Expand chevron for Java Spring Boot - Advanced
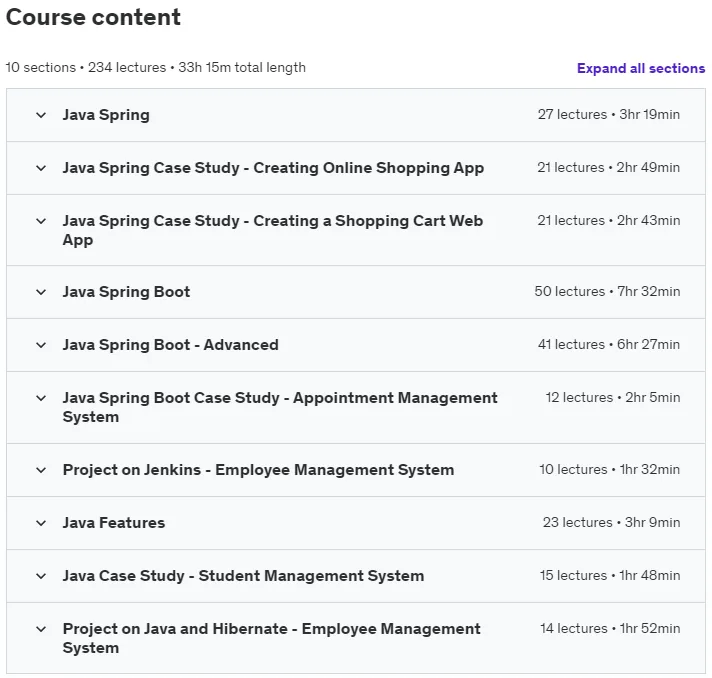712x678 pixels. (x=41, y=345)
